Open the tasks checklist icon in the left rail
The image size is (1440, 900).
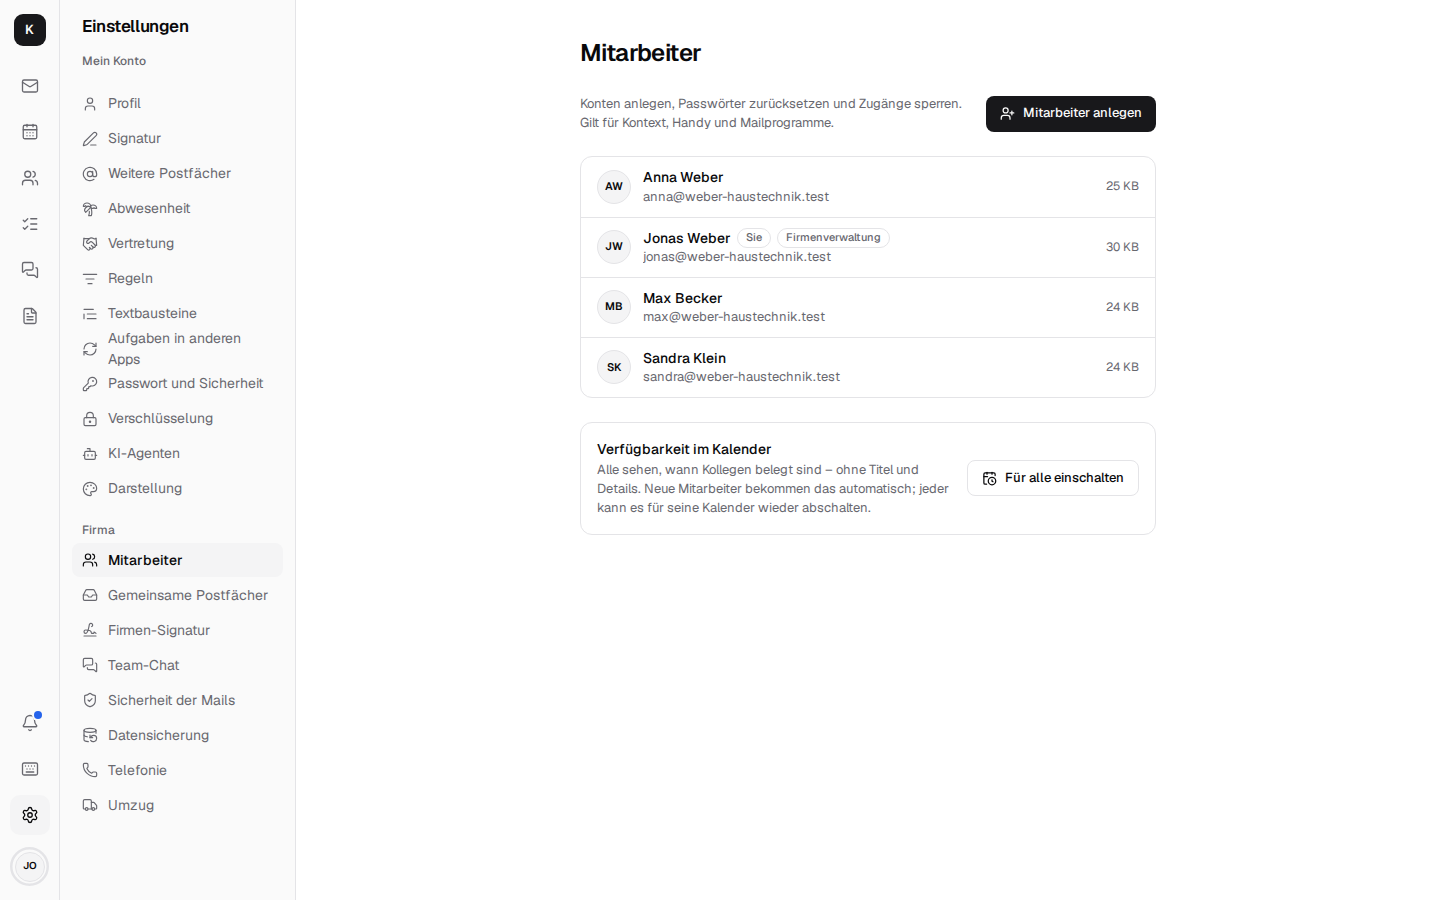click(x=30, y=224)
